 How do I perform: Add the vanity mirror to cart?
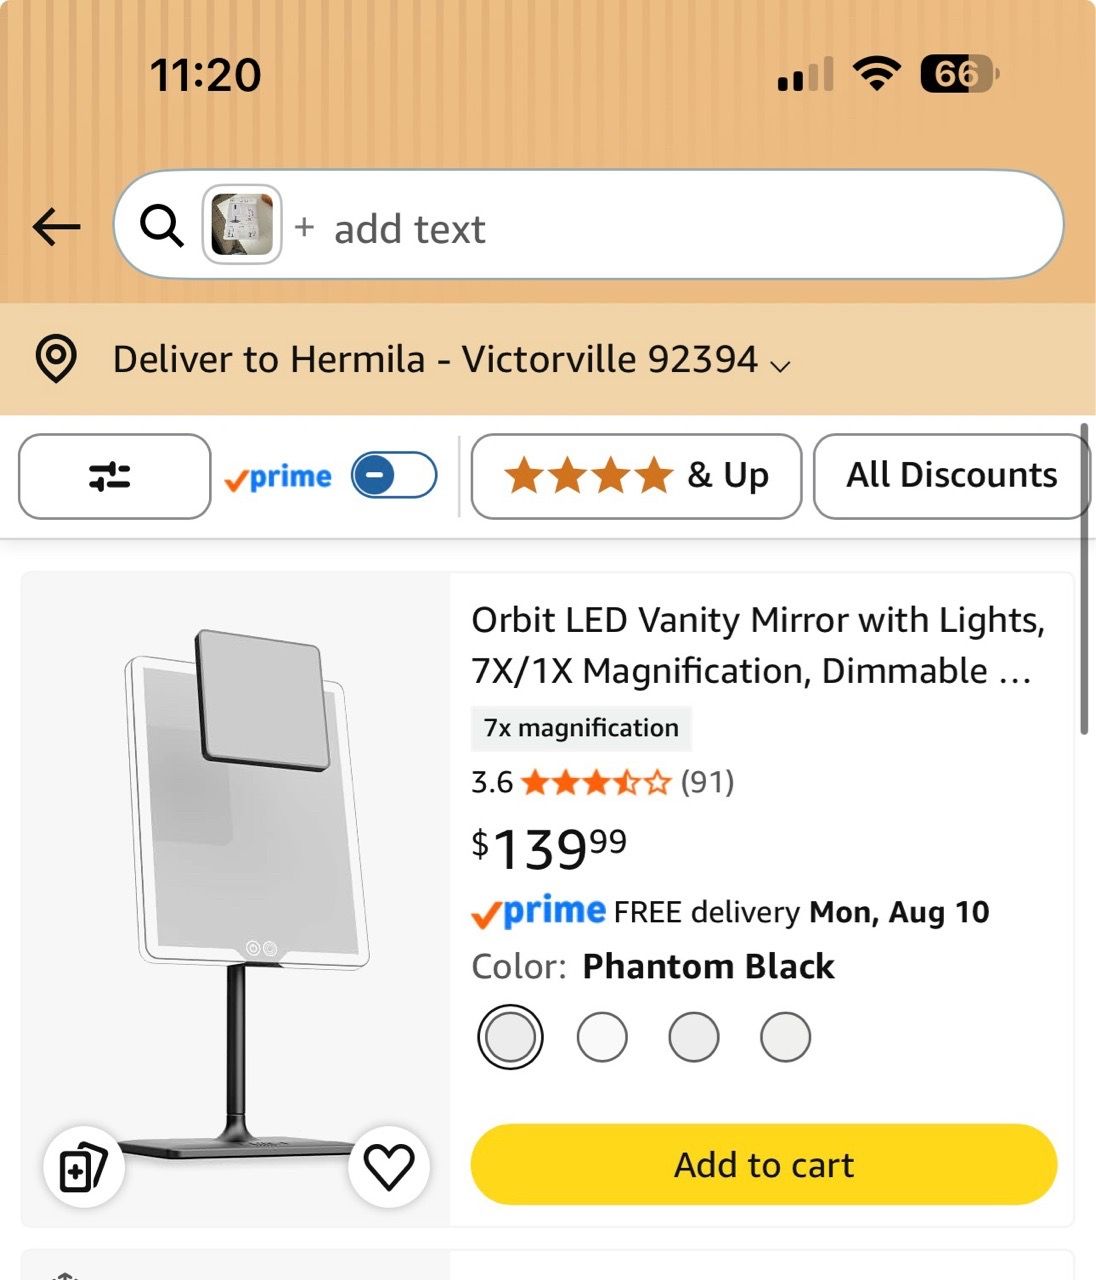click(764, 1164)
